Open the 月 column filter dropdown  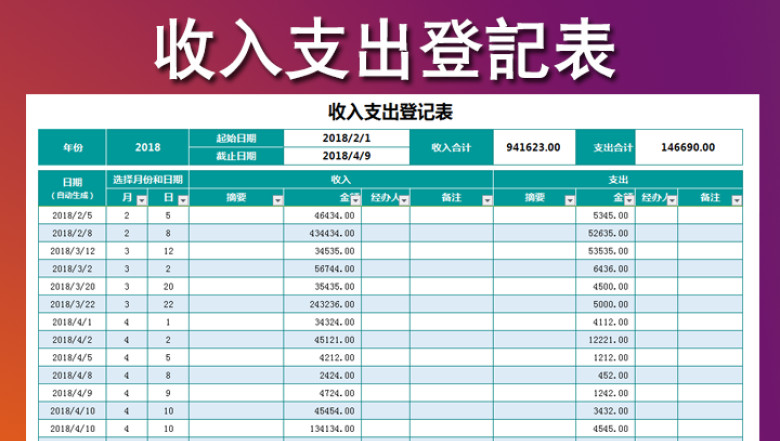[x=142, y=200]
